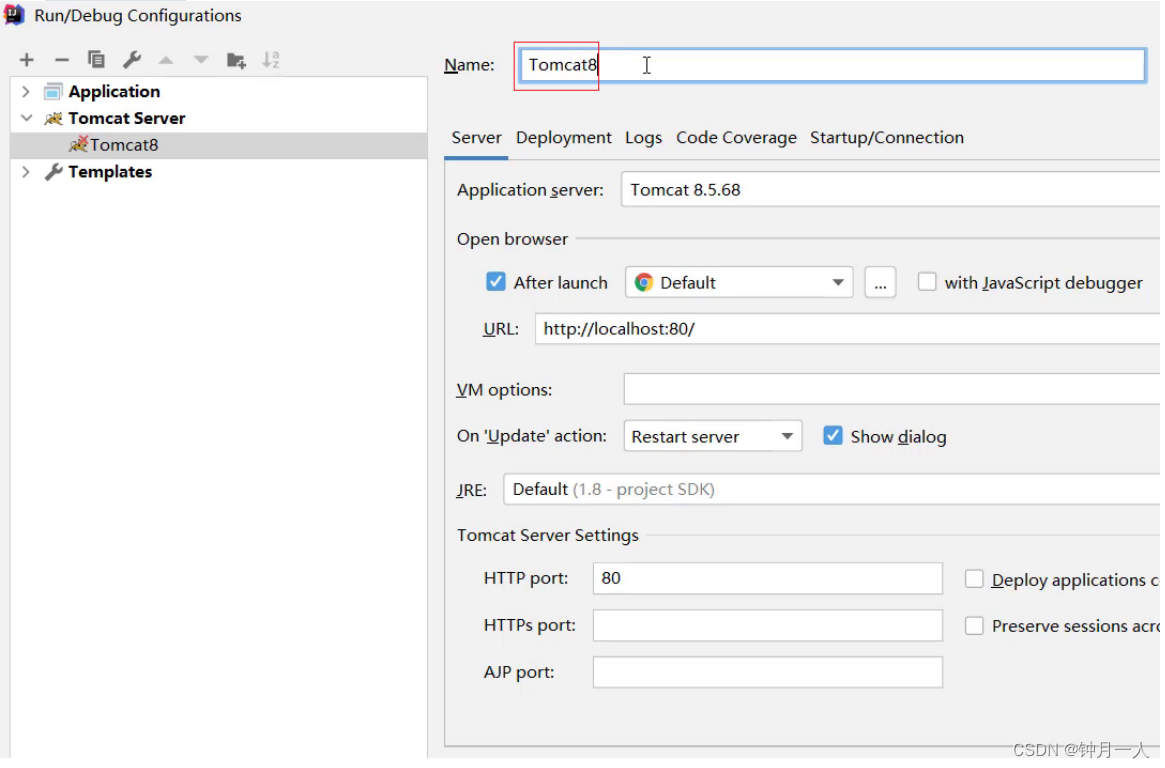This screenshot has width=1165, height=768.
Task: Click the 'Open browser' section label
Action: click(513, 240)
